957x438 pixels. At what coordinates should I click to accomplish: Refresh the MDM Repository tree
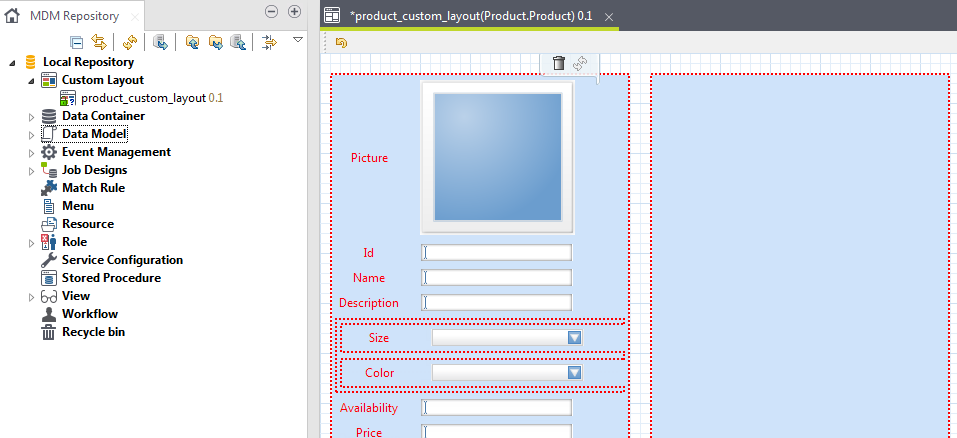pyautogui.click(x=130, y=41)
